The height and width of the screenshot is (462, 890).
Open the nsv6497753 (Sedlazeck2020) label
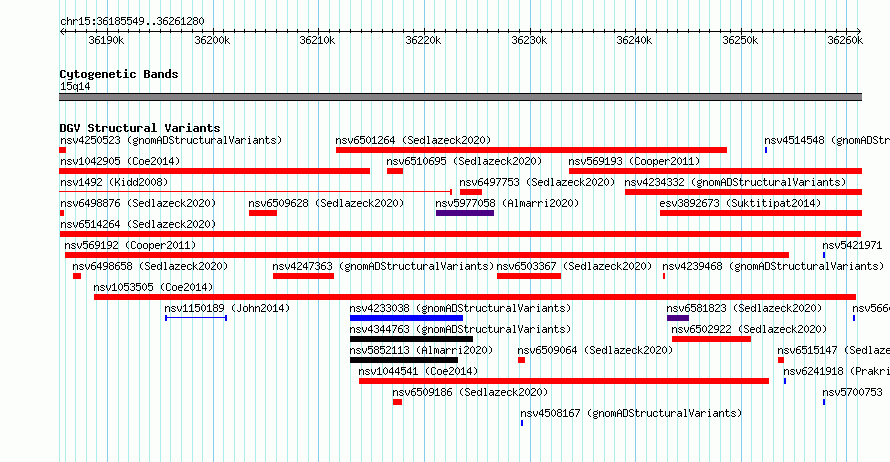538,182
